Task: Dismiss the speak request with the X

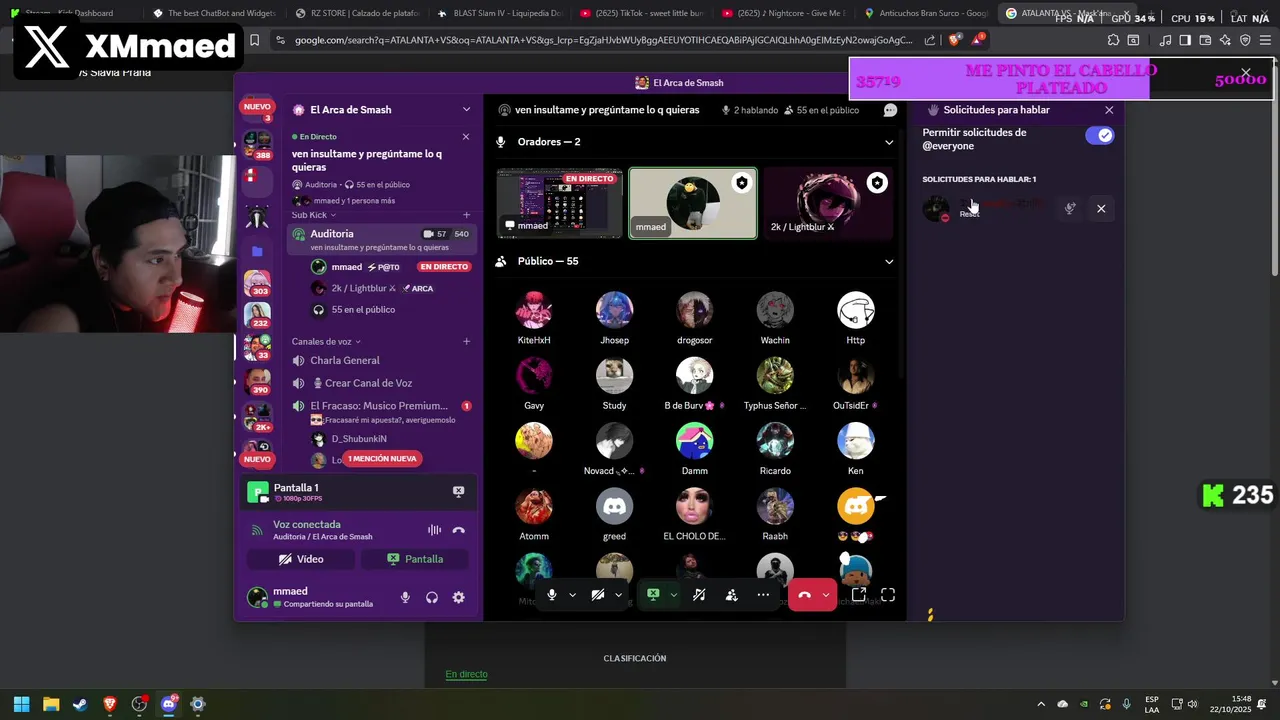Action: (x=1101, y=208)
